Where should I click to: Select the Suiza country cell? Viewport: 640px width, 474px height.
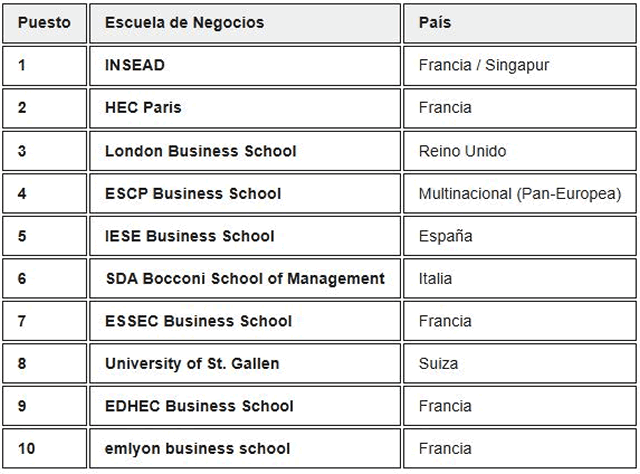(x=439, y=363)
